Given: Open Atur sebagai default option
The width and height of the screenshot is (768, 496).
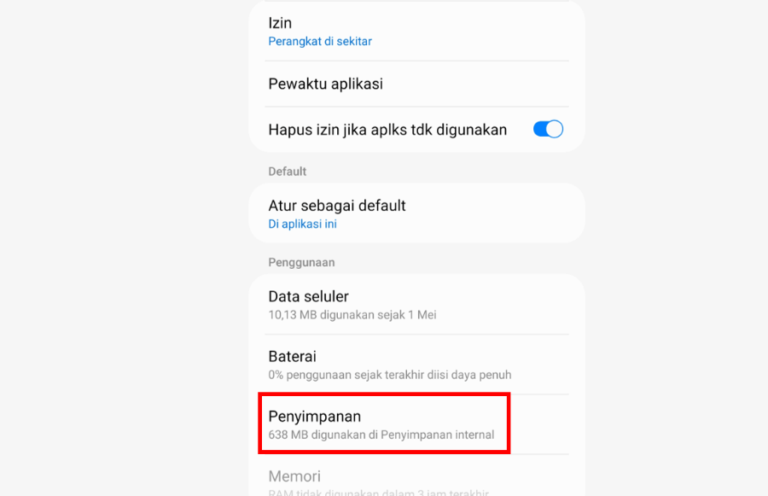Looking at the screenshot, I should coord(416,213).
